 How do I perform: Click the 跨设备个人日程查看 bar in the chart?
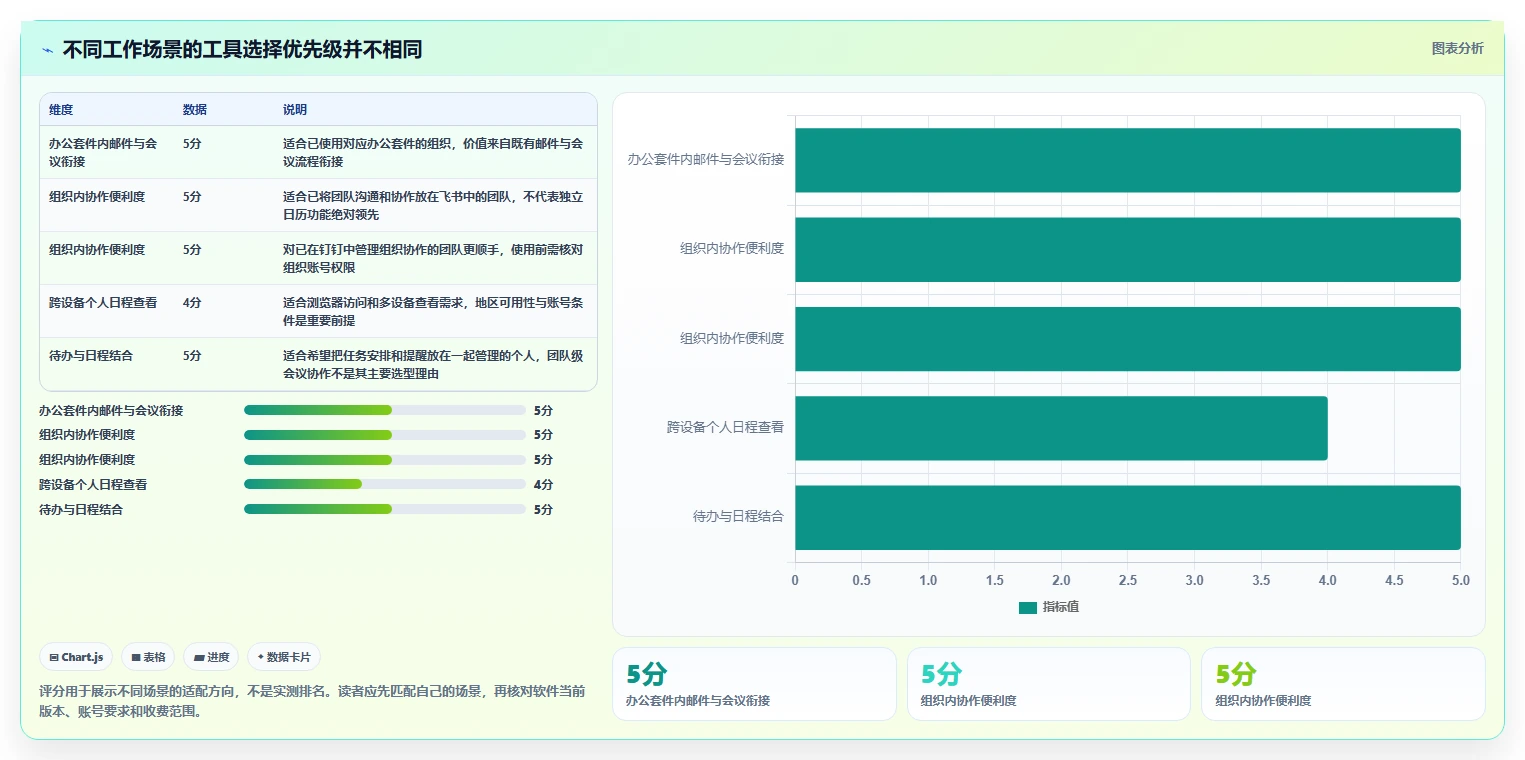click(1061, 428)
